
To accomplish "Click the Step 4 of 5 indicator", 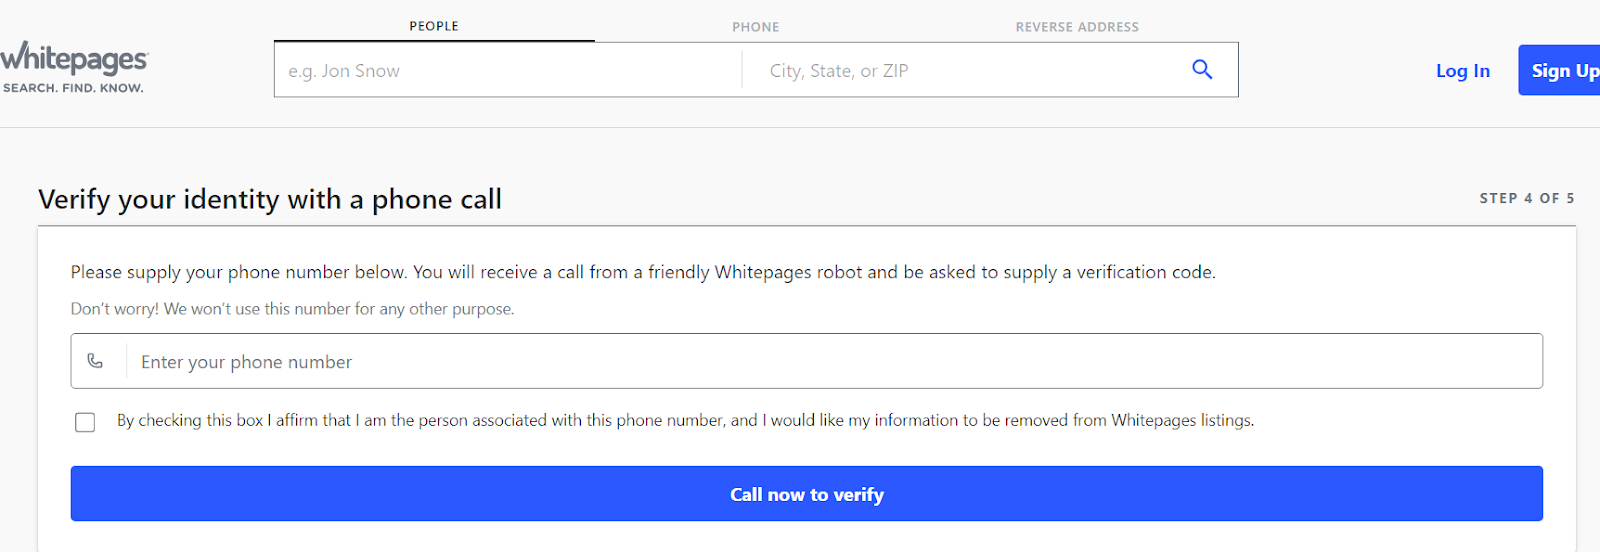I will tap(1527, 198).
